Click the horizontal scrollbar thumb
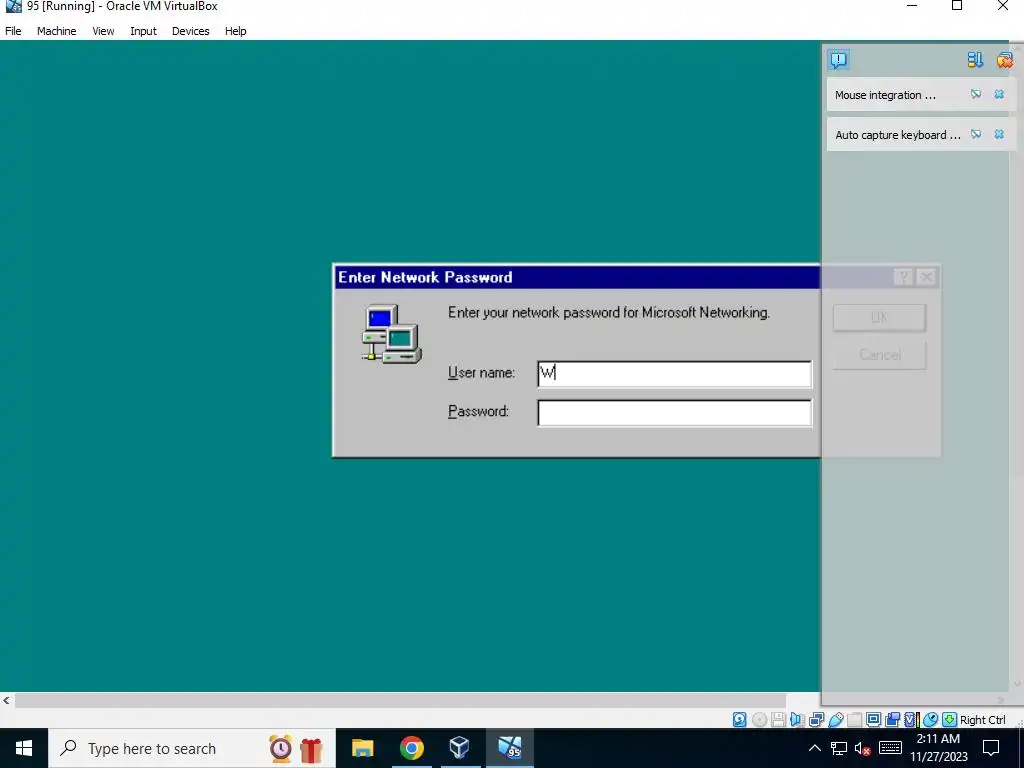This screenshot has height=768, width=1024. [x=400, y=700]
